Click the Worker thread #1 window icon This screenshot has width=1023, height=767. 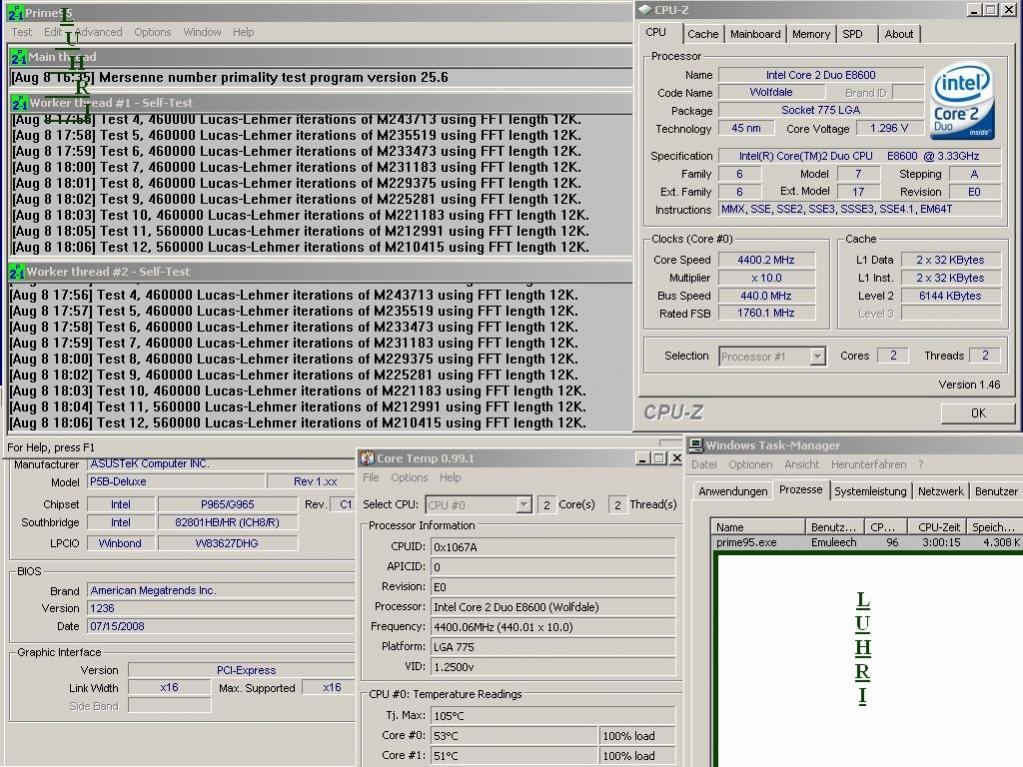coord(20,103)
